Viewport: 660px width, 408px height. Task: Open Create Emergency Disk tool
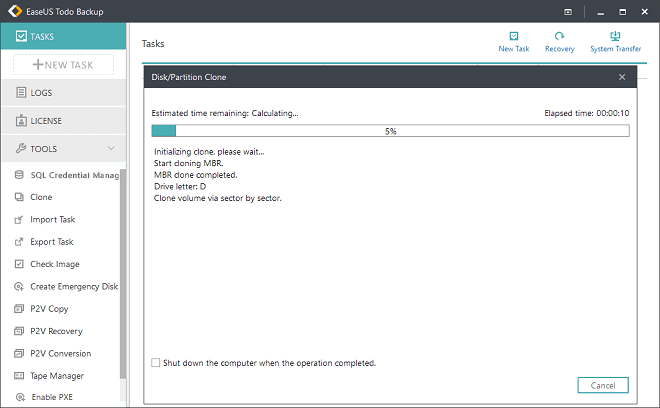click(73, 286)
